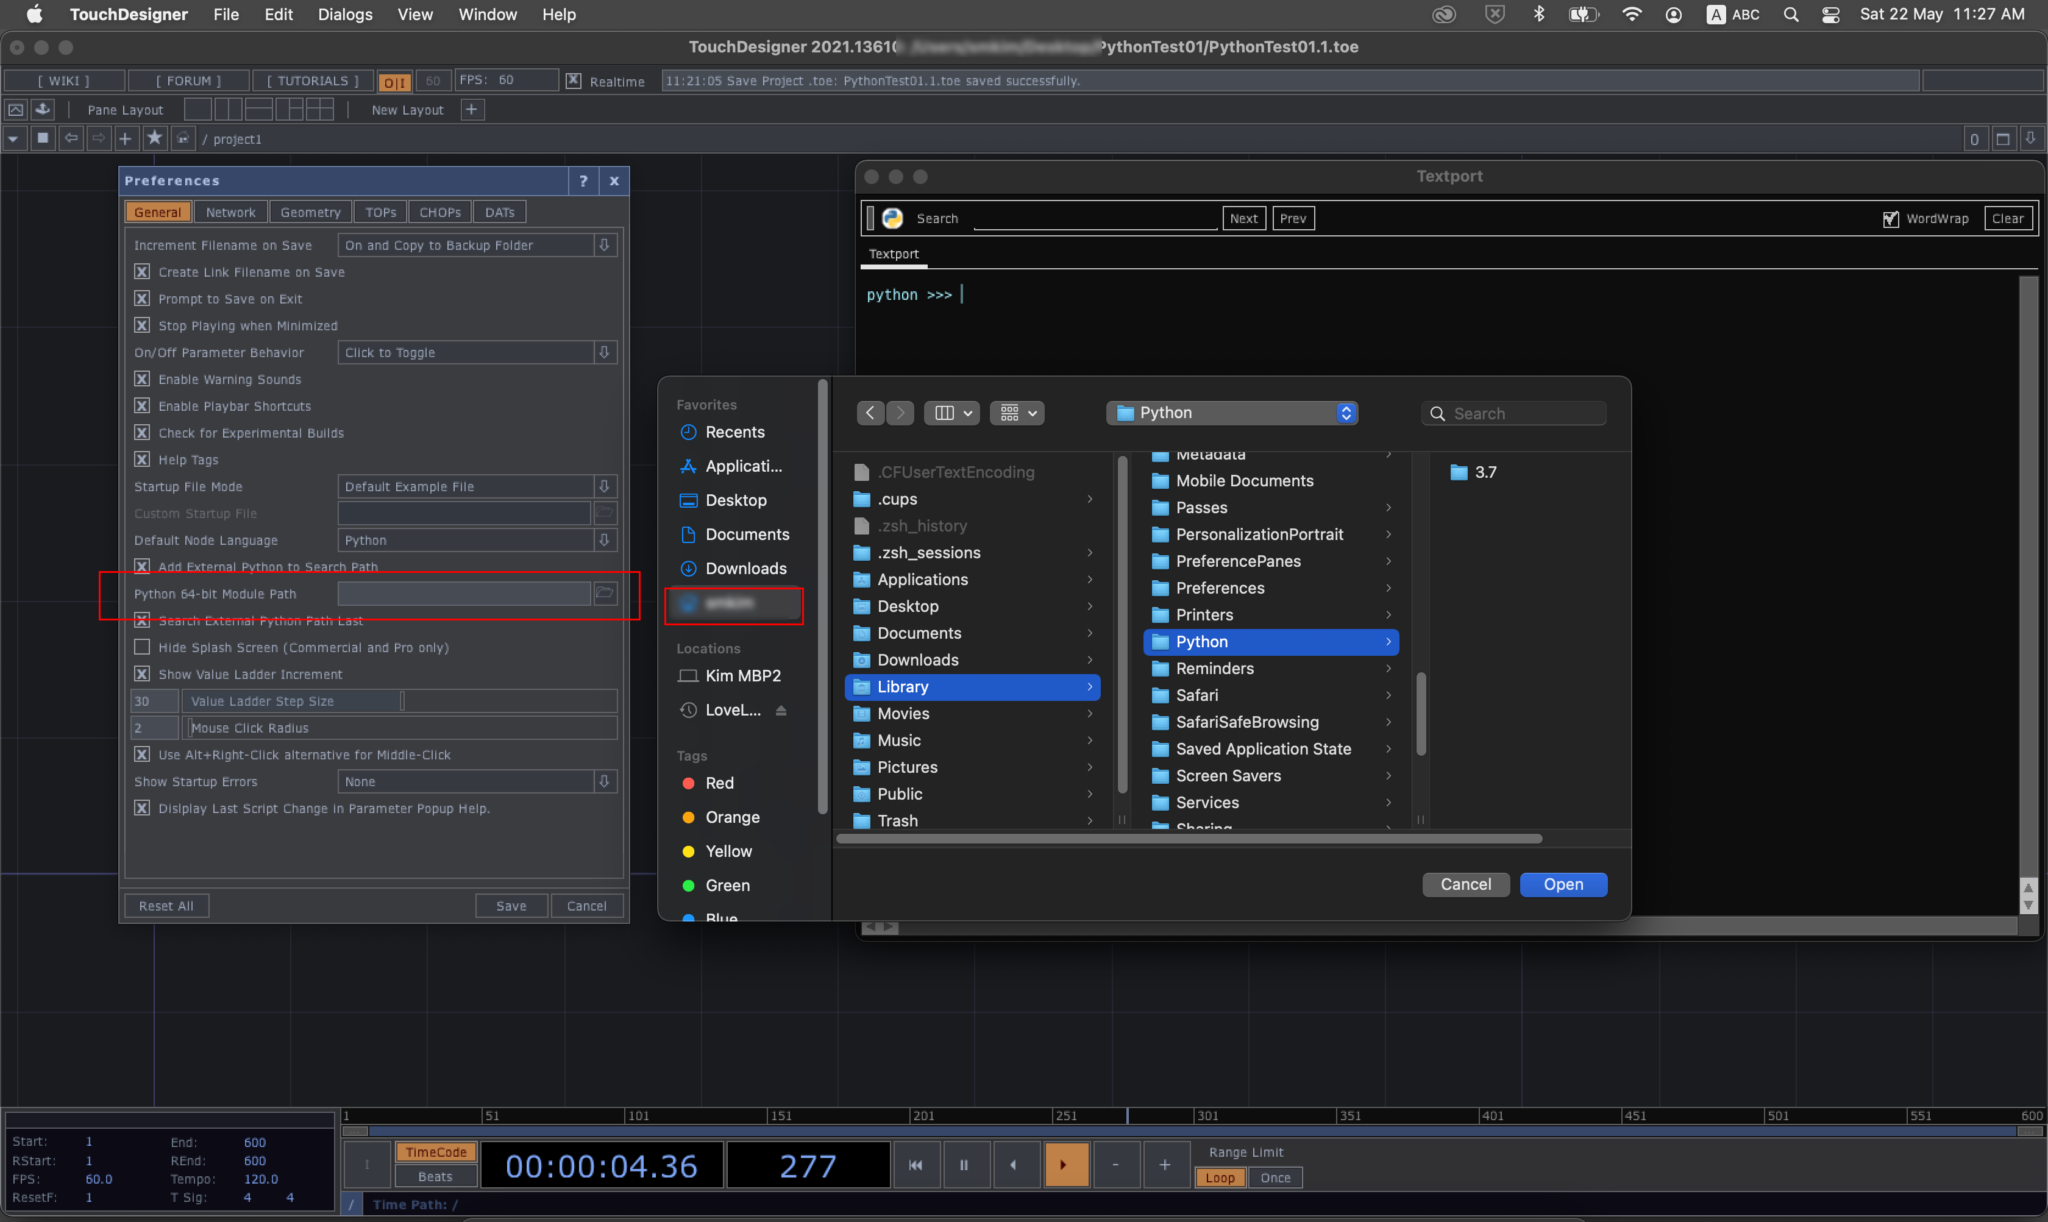Image resolution: width=2048 pixels, height=1222 pixels.
Task: Open the Downloads favorite in the sidebar
Action: (746, 568)
